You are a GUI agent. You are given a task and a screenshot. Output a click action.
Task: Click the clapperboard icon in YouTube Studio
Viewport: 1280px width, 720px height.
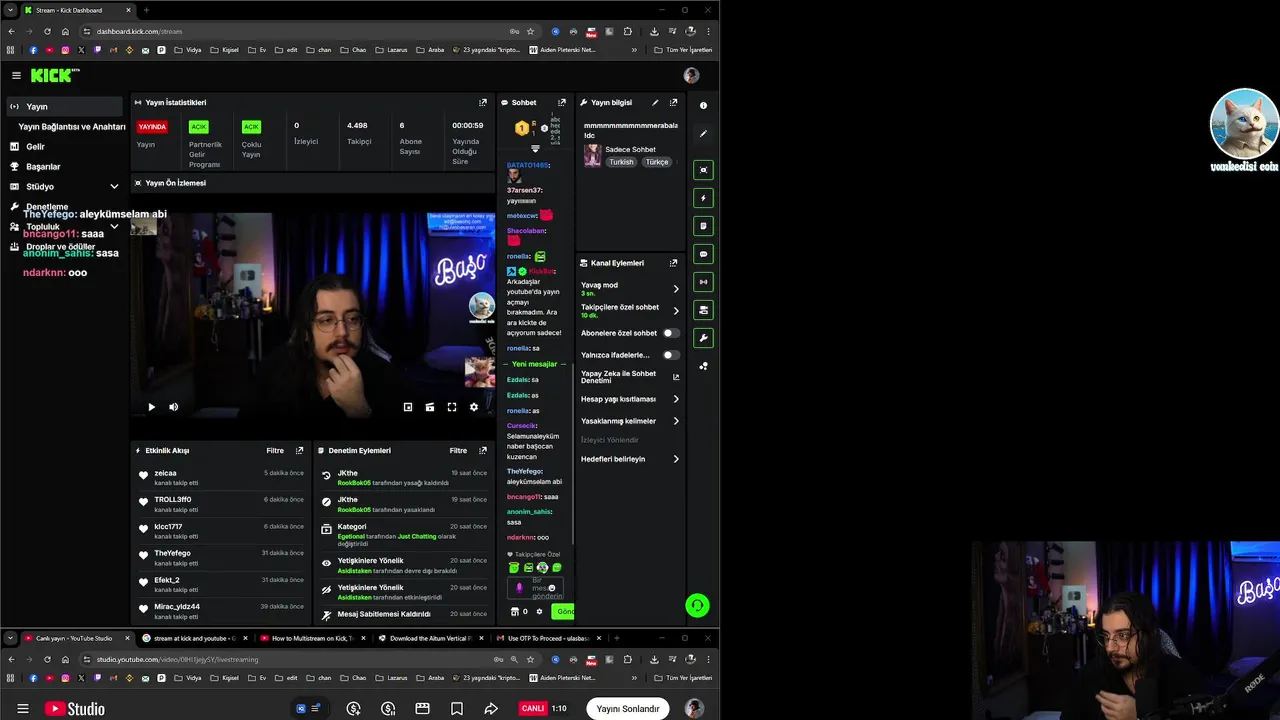pyautogui.click(x=422, y=708)
